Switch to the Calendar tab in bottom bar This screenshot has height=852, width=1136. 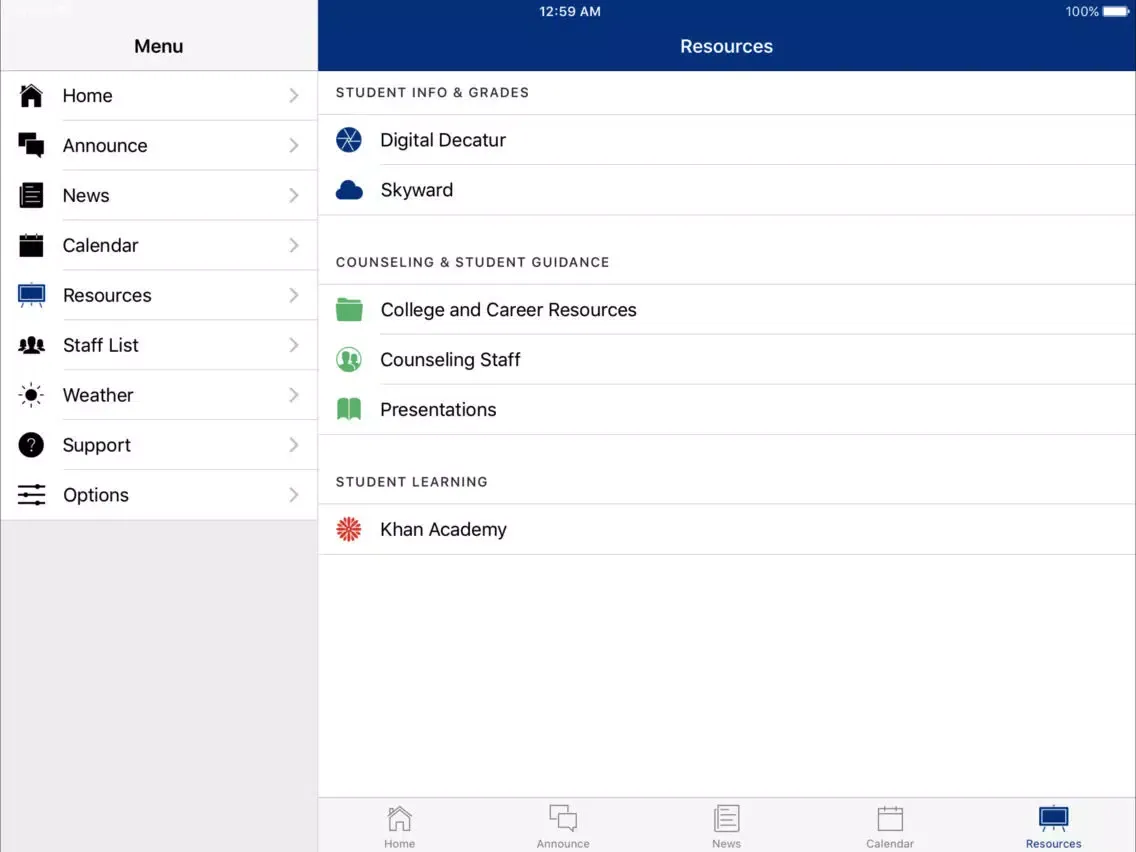coord(890,827)
